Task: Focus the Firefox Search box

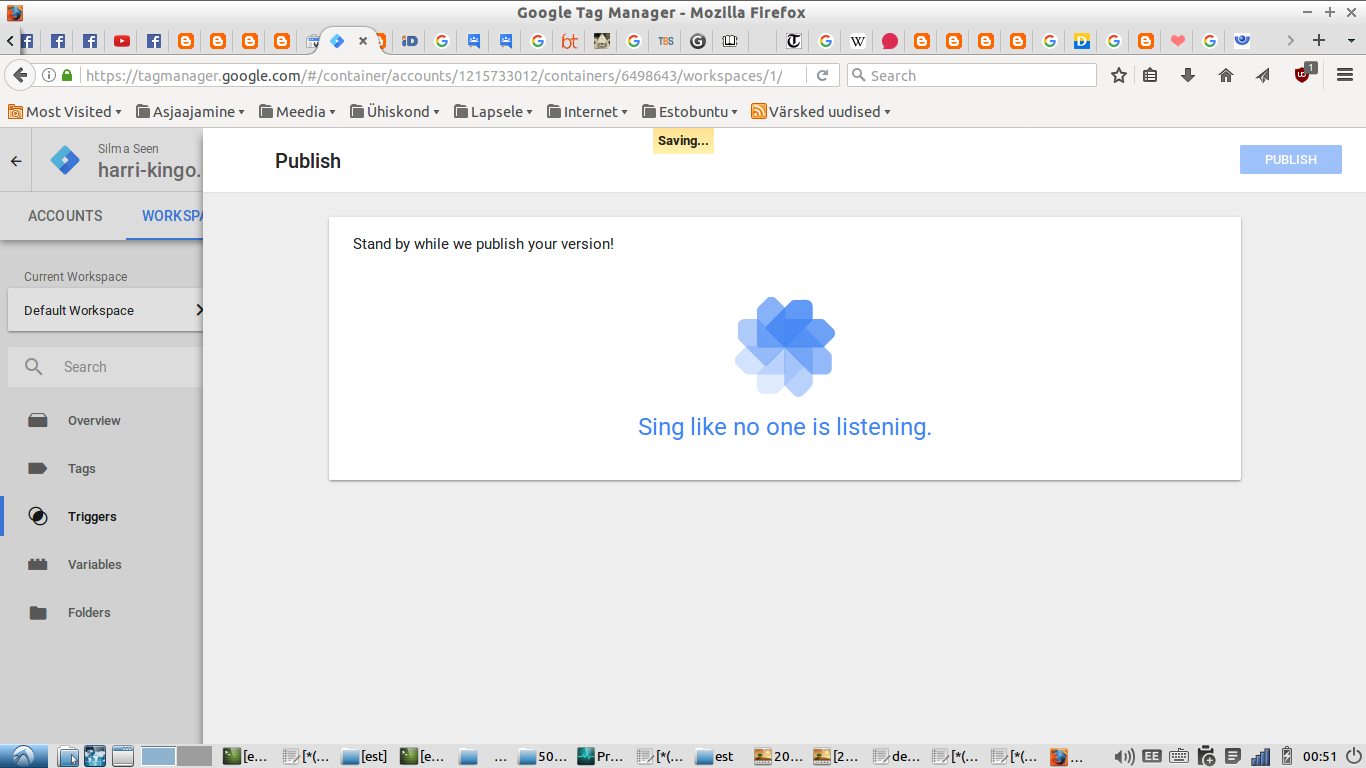Action: (x=972, y=75)
